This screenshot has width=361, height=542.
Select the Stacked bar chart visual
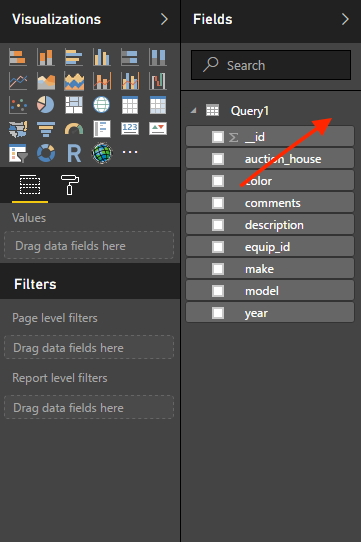point(18,57)
